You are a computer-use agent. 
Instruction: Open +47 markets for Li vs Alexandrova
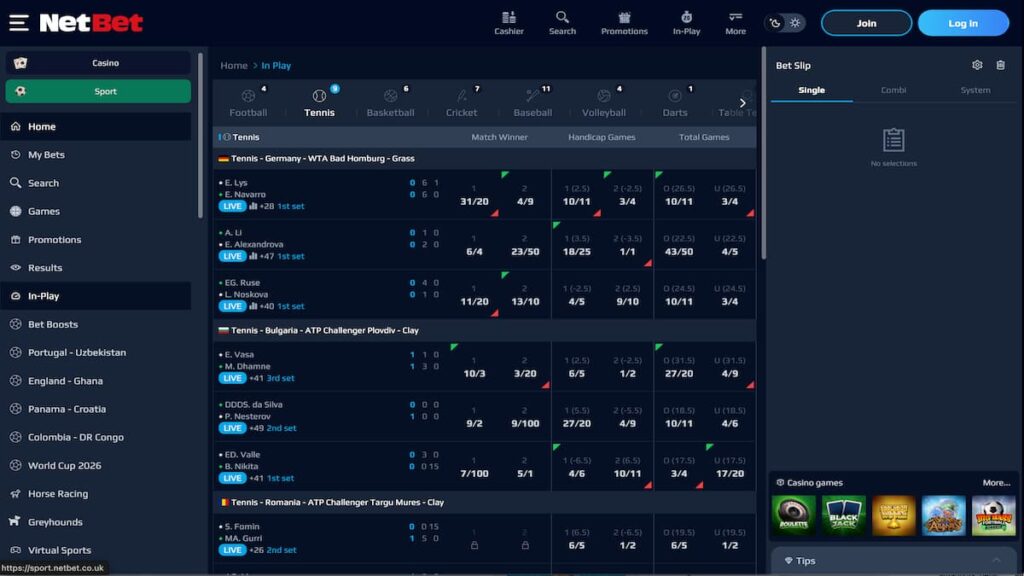click(266, 256)
